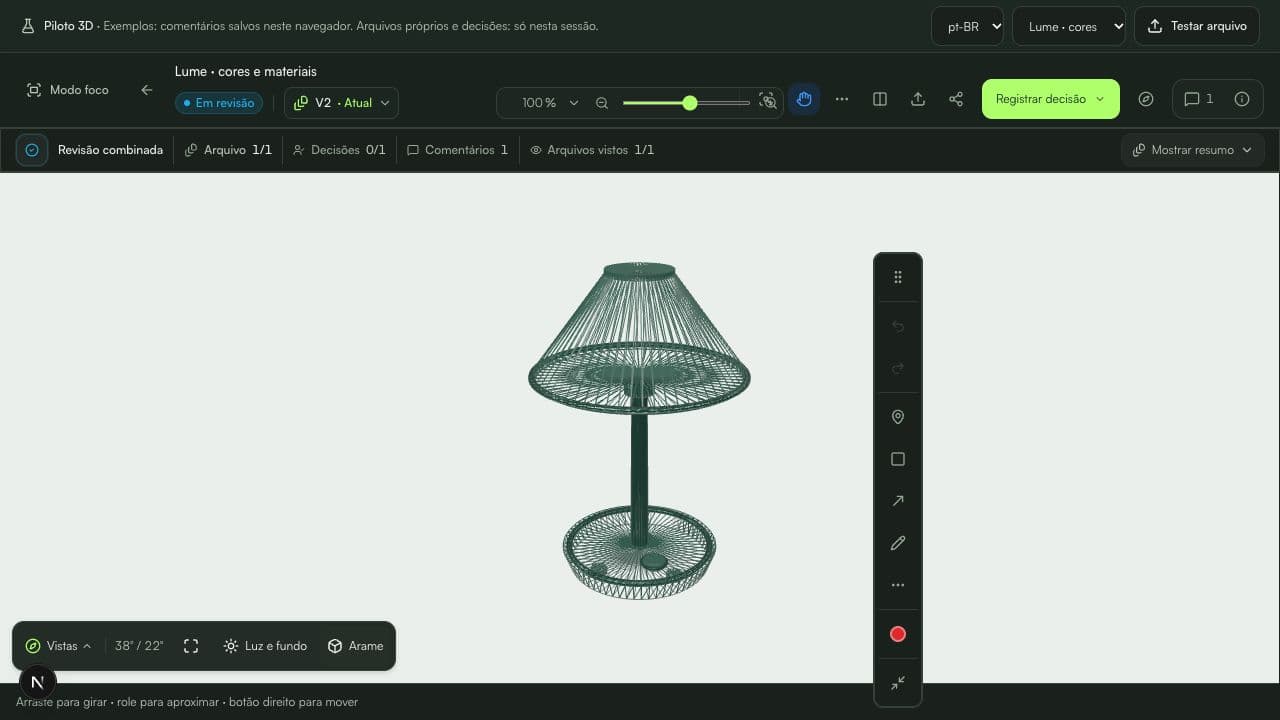This screenshot has width=1280, height=720.
Task: Click the annotation toolbar drag handle
Action: [898, 277]
